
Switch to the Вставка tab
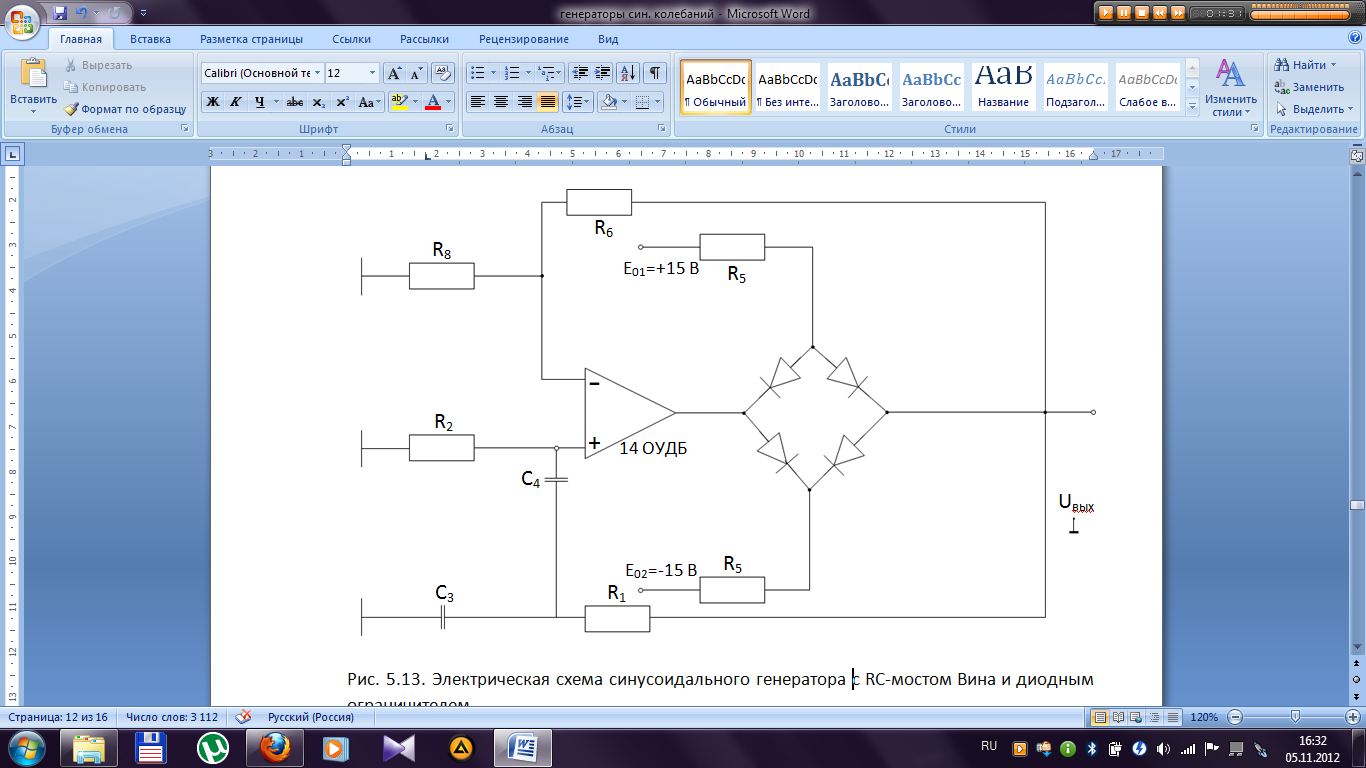coord(150,39)
